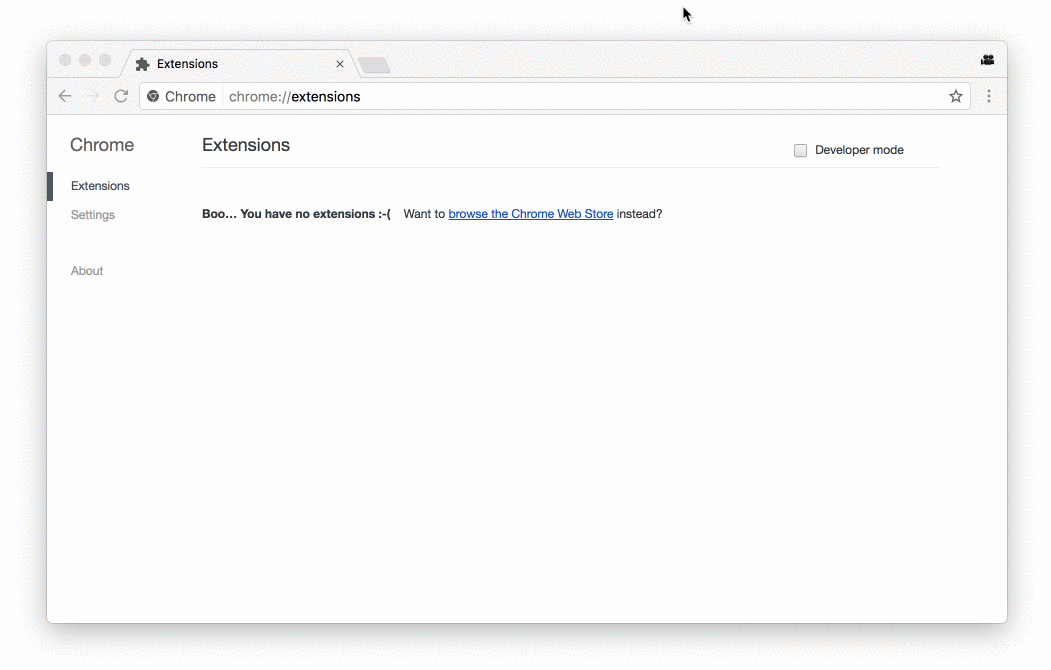Open a new tab with the new tab button
The image size is (1051, 670).
pyautogui.click(x=374, y=65)
